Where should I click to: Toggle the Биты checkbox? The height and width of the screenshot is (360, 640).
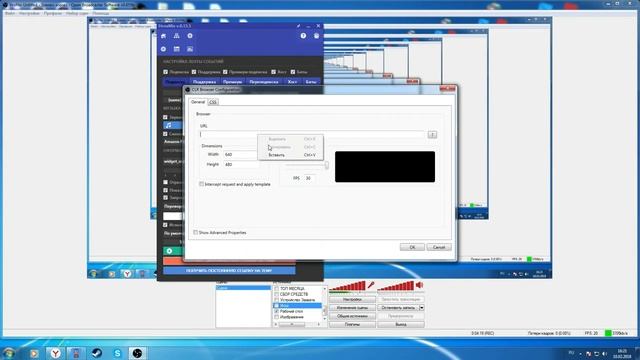293,72
